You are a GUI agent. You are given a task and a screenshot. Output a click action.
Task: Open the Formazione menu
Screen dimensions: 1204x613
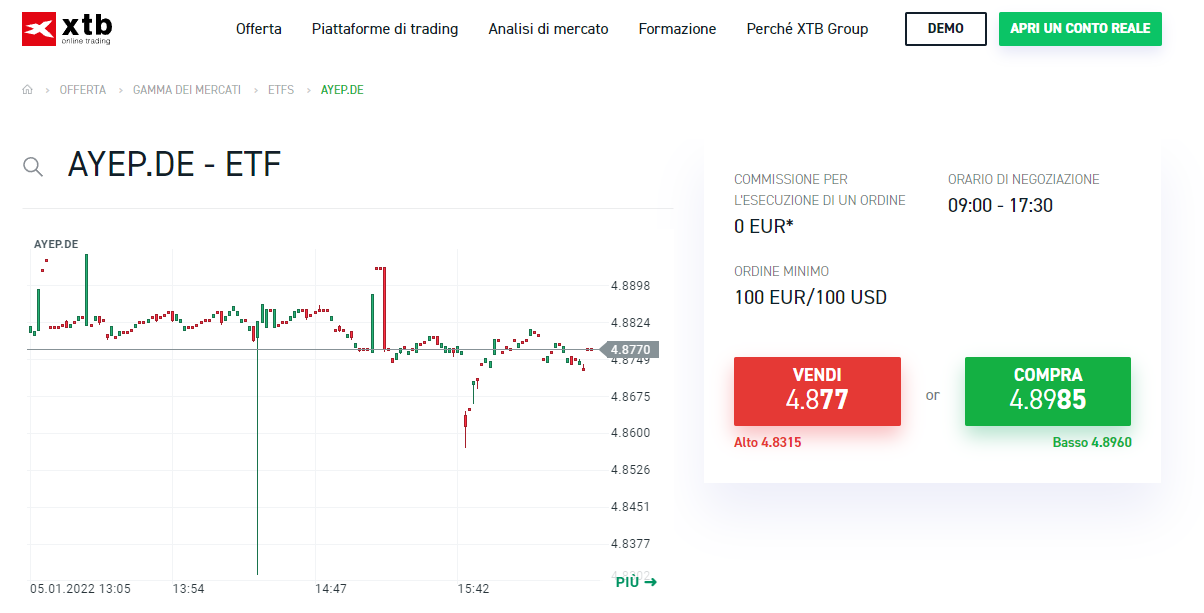tap(677, 29)
